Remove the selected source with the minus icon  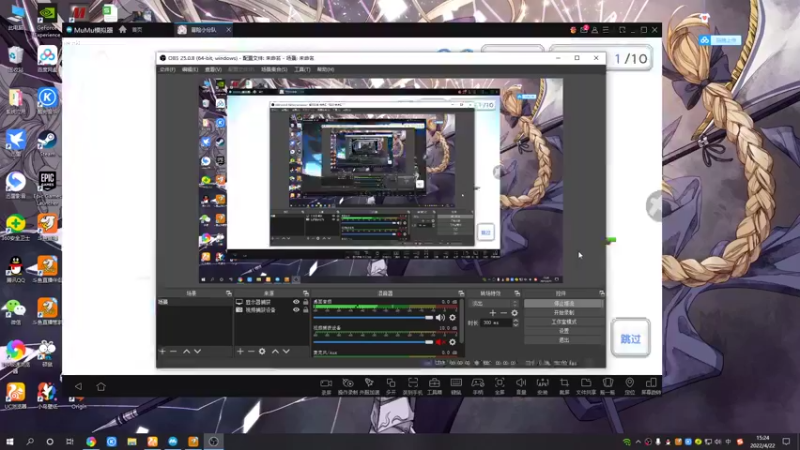[x=251, y=352]
